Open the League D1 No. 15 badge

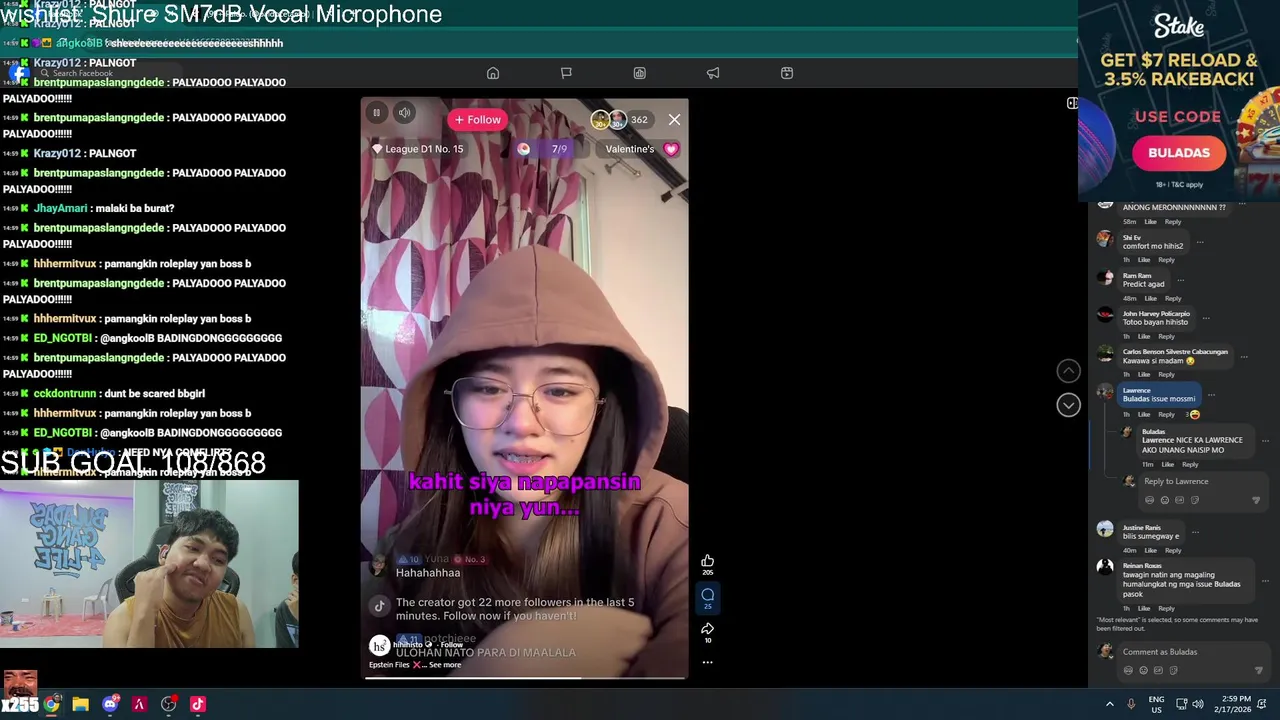(x=417, y=149)
